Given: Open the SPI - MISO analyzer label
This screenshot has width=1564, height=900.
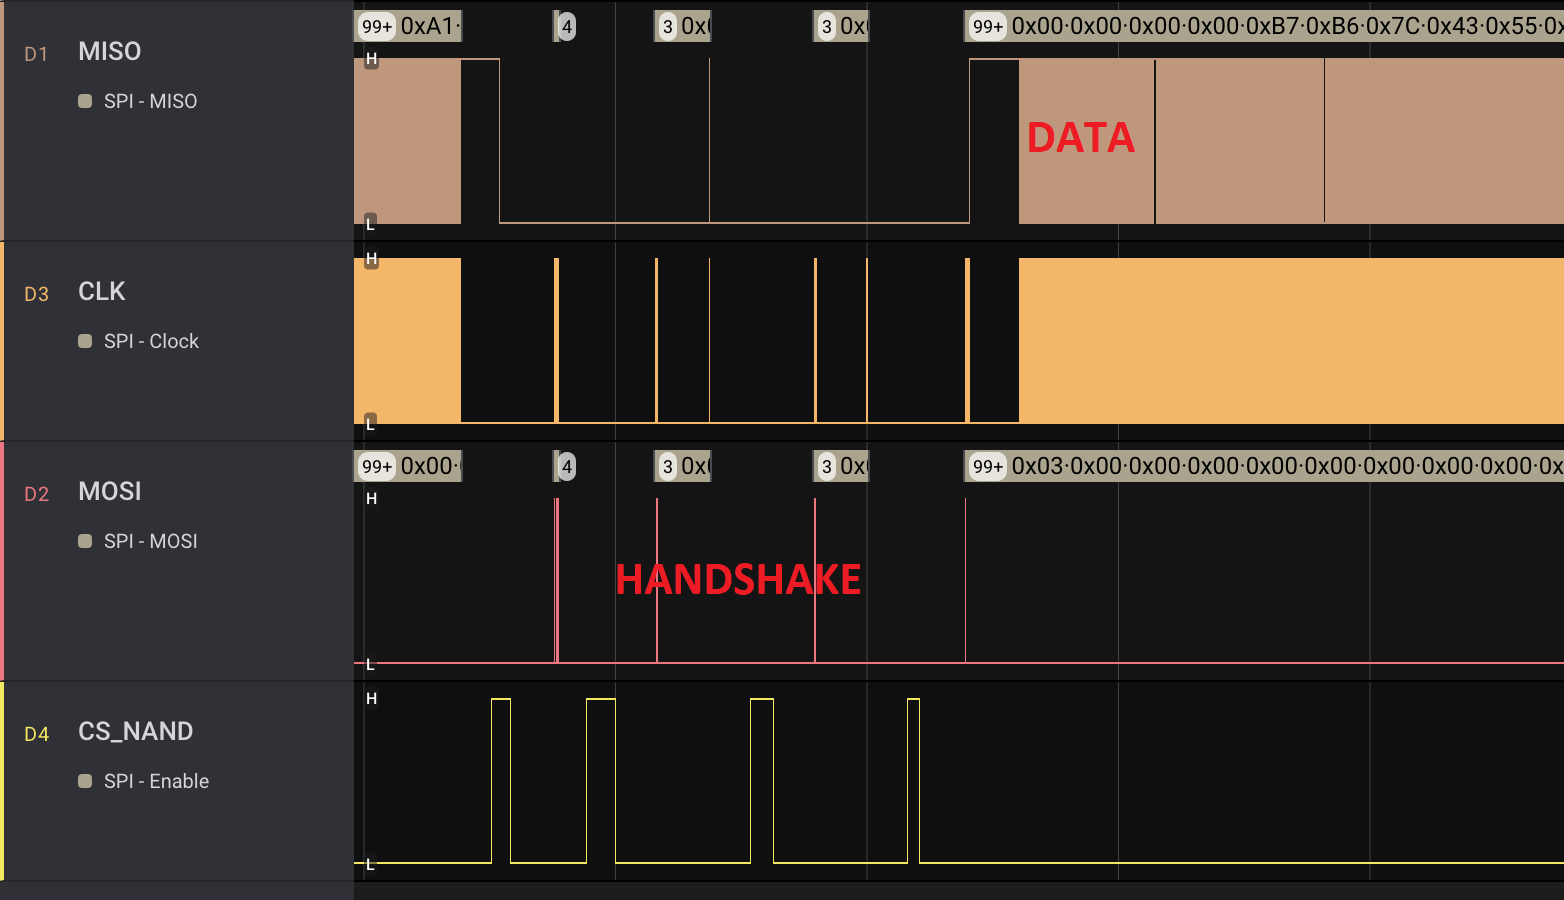Looking at the screenshot, I should 151,101.
